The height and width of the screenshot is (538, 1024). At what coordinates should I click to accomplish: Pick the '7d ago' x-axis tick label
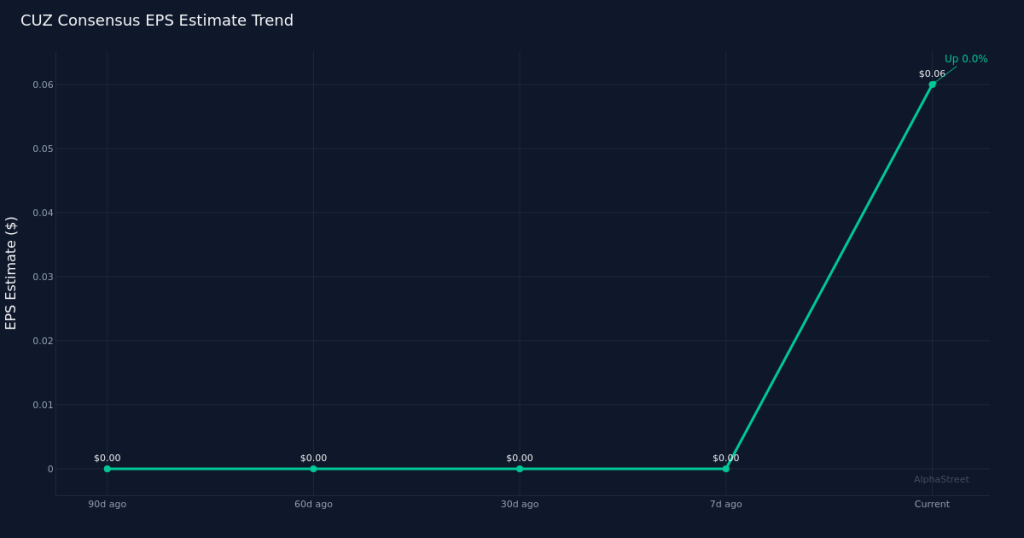tap(726, 504)
